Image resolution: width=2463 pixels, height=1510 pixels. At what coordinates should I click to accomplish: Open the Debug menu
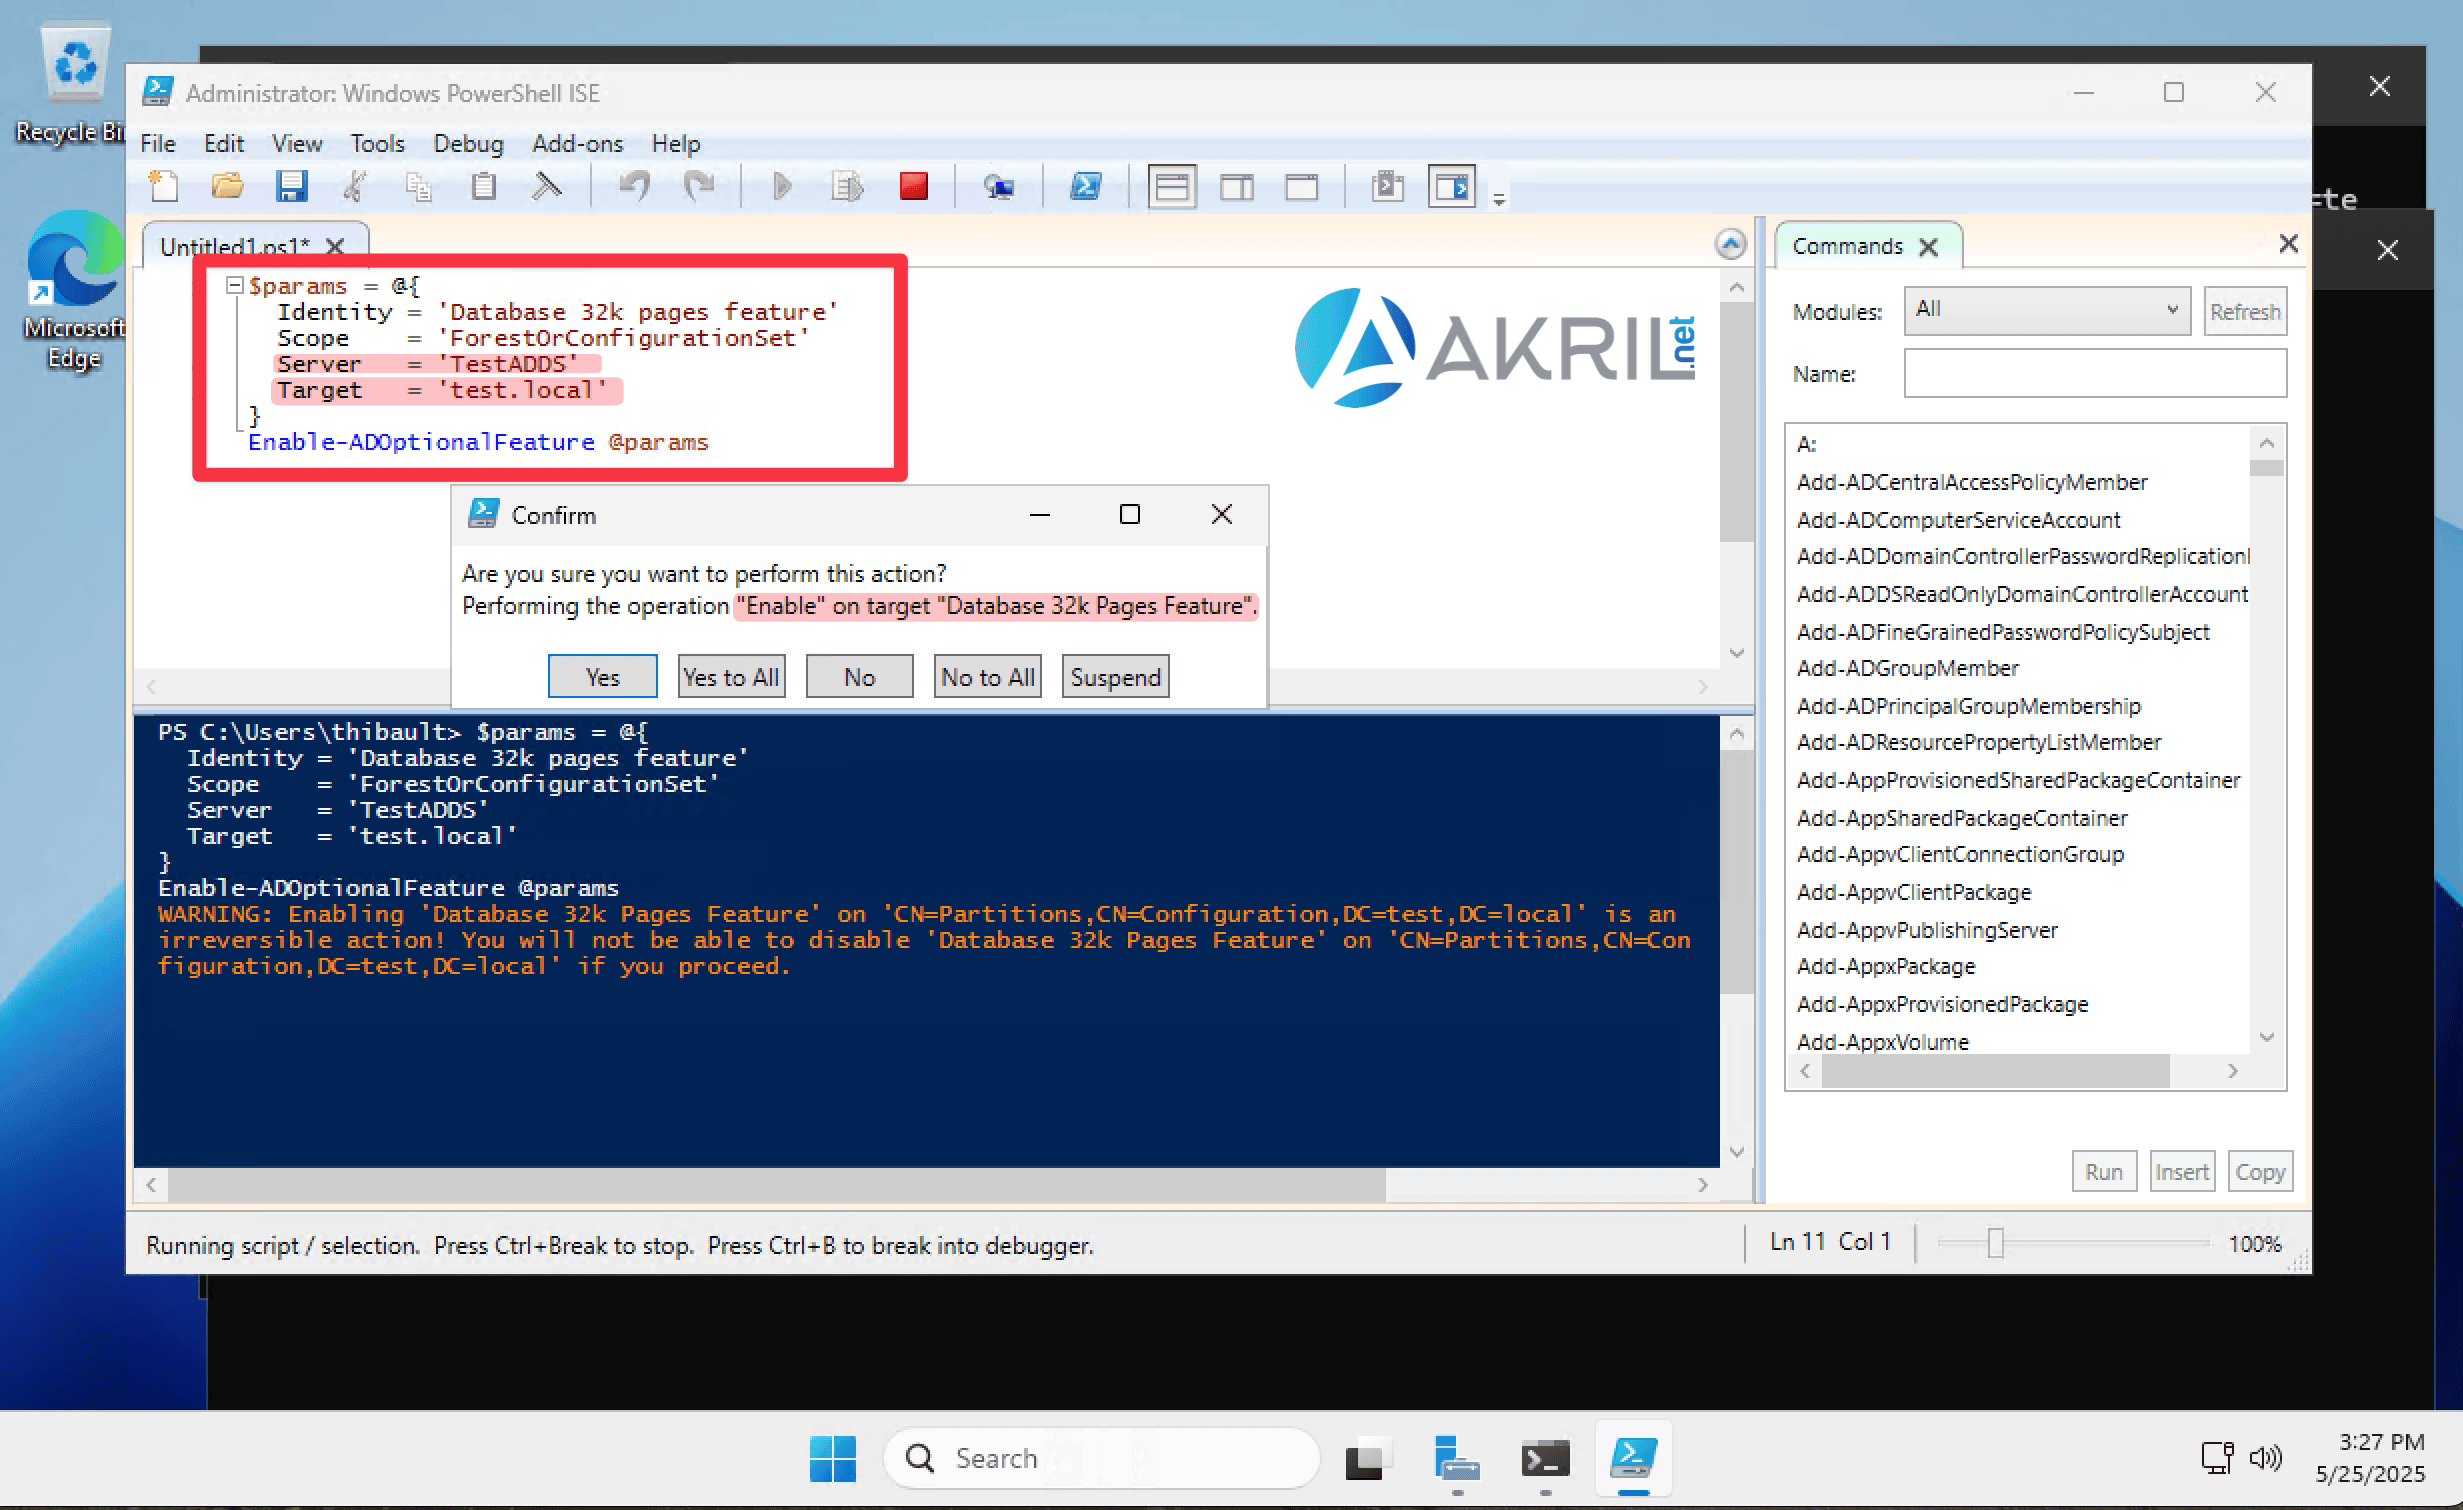[468, 144]
